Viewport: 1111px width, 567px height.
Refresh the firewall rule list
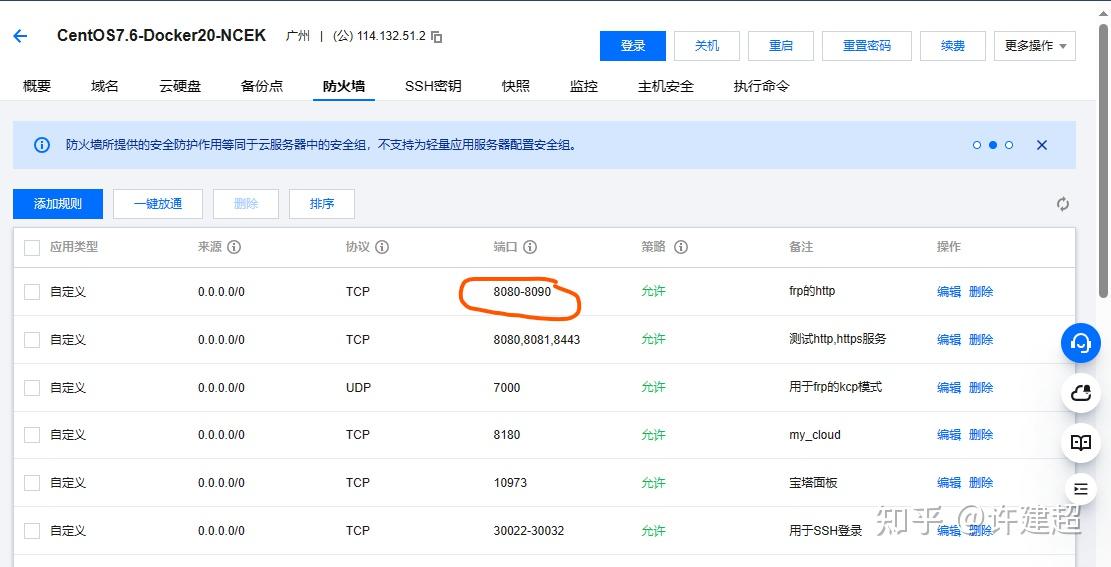[1063, 204]
